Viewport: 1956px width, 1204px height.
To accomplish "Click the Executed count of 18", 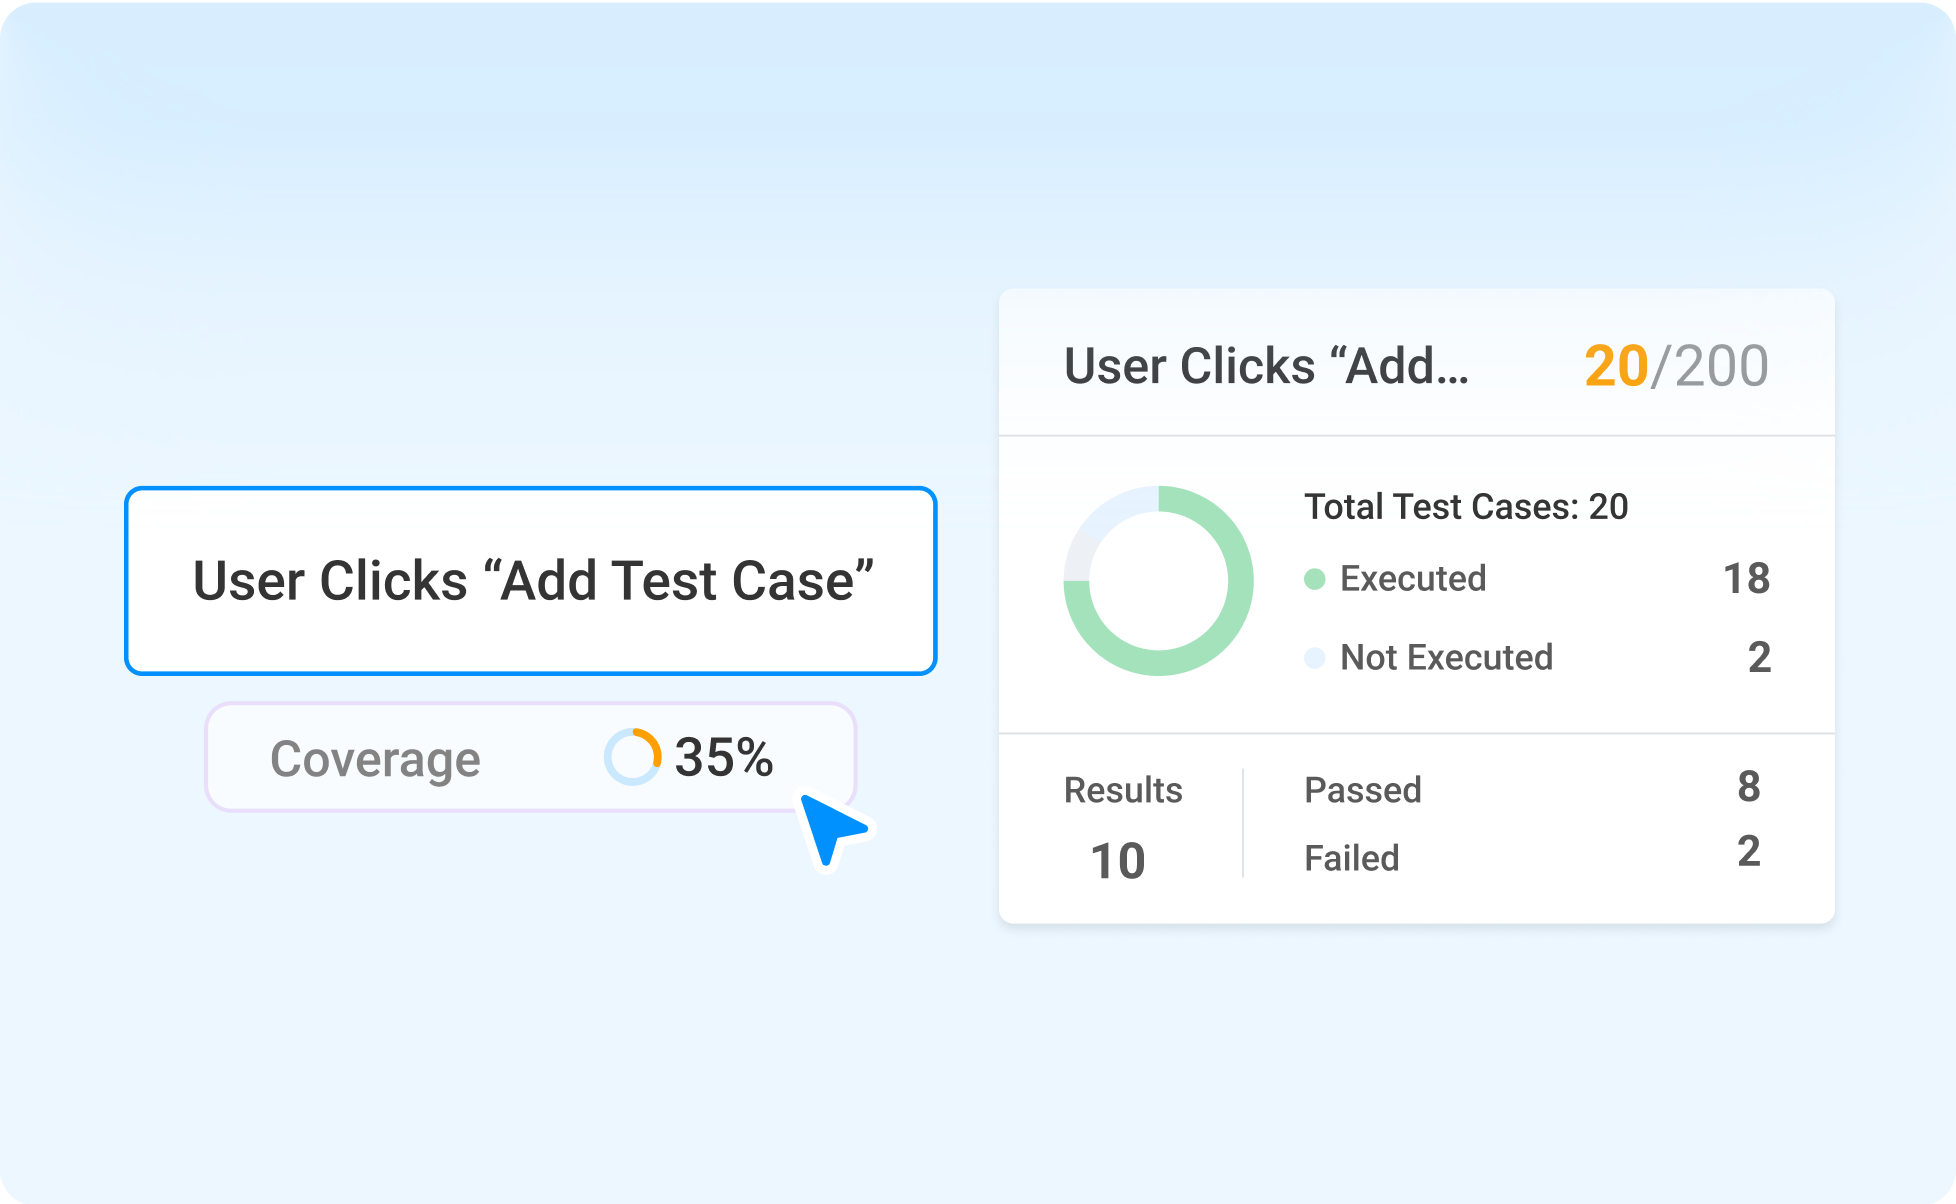I will click(1746, 579).
